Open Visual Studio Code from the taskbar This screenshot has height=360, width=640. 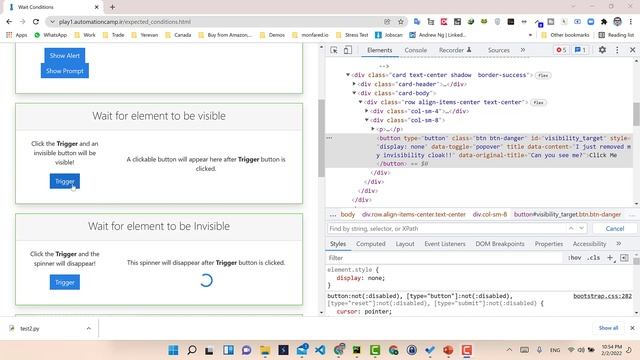click(320, 350)
